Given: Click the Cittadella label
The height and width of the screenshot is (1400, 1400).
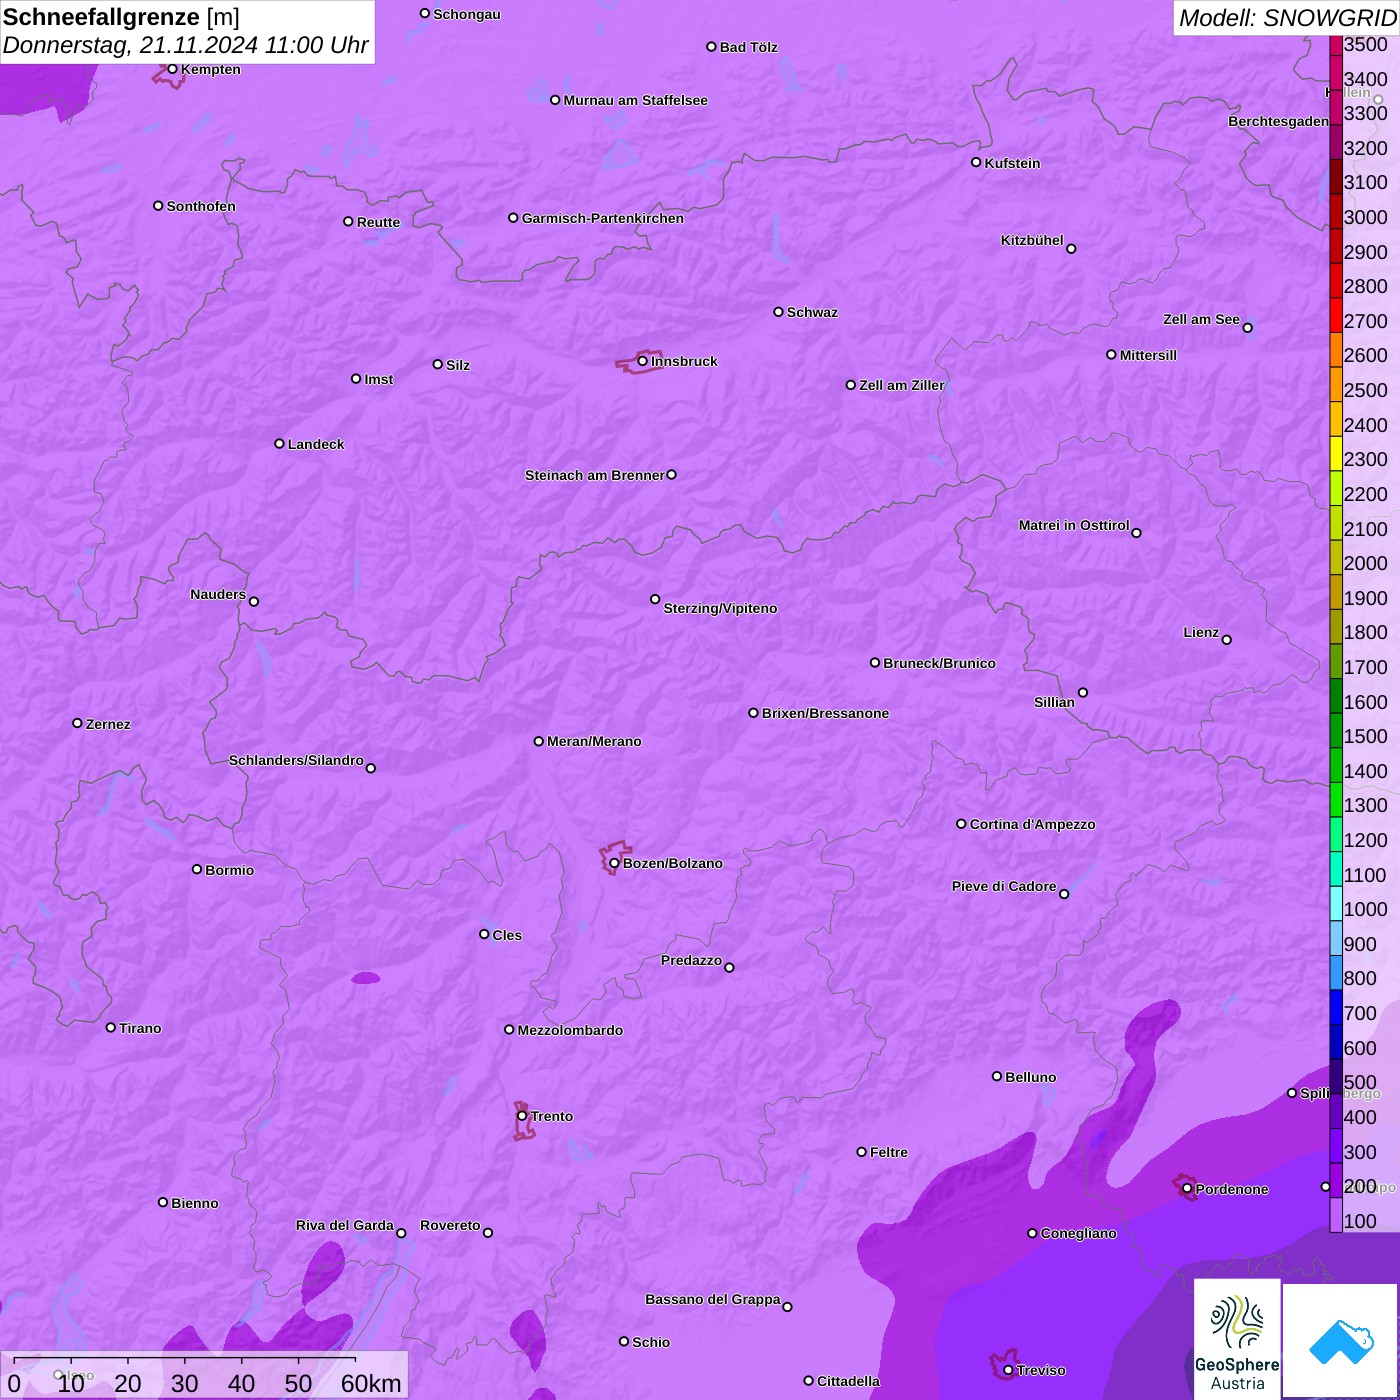Looking at the screenshot, I should pyautogui.click(x=848, y=1381).
